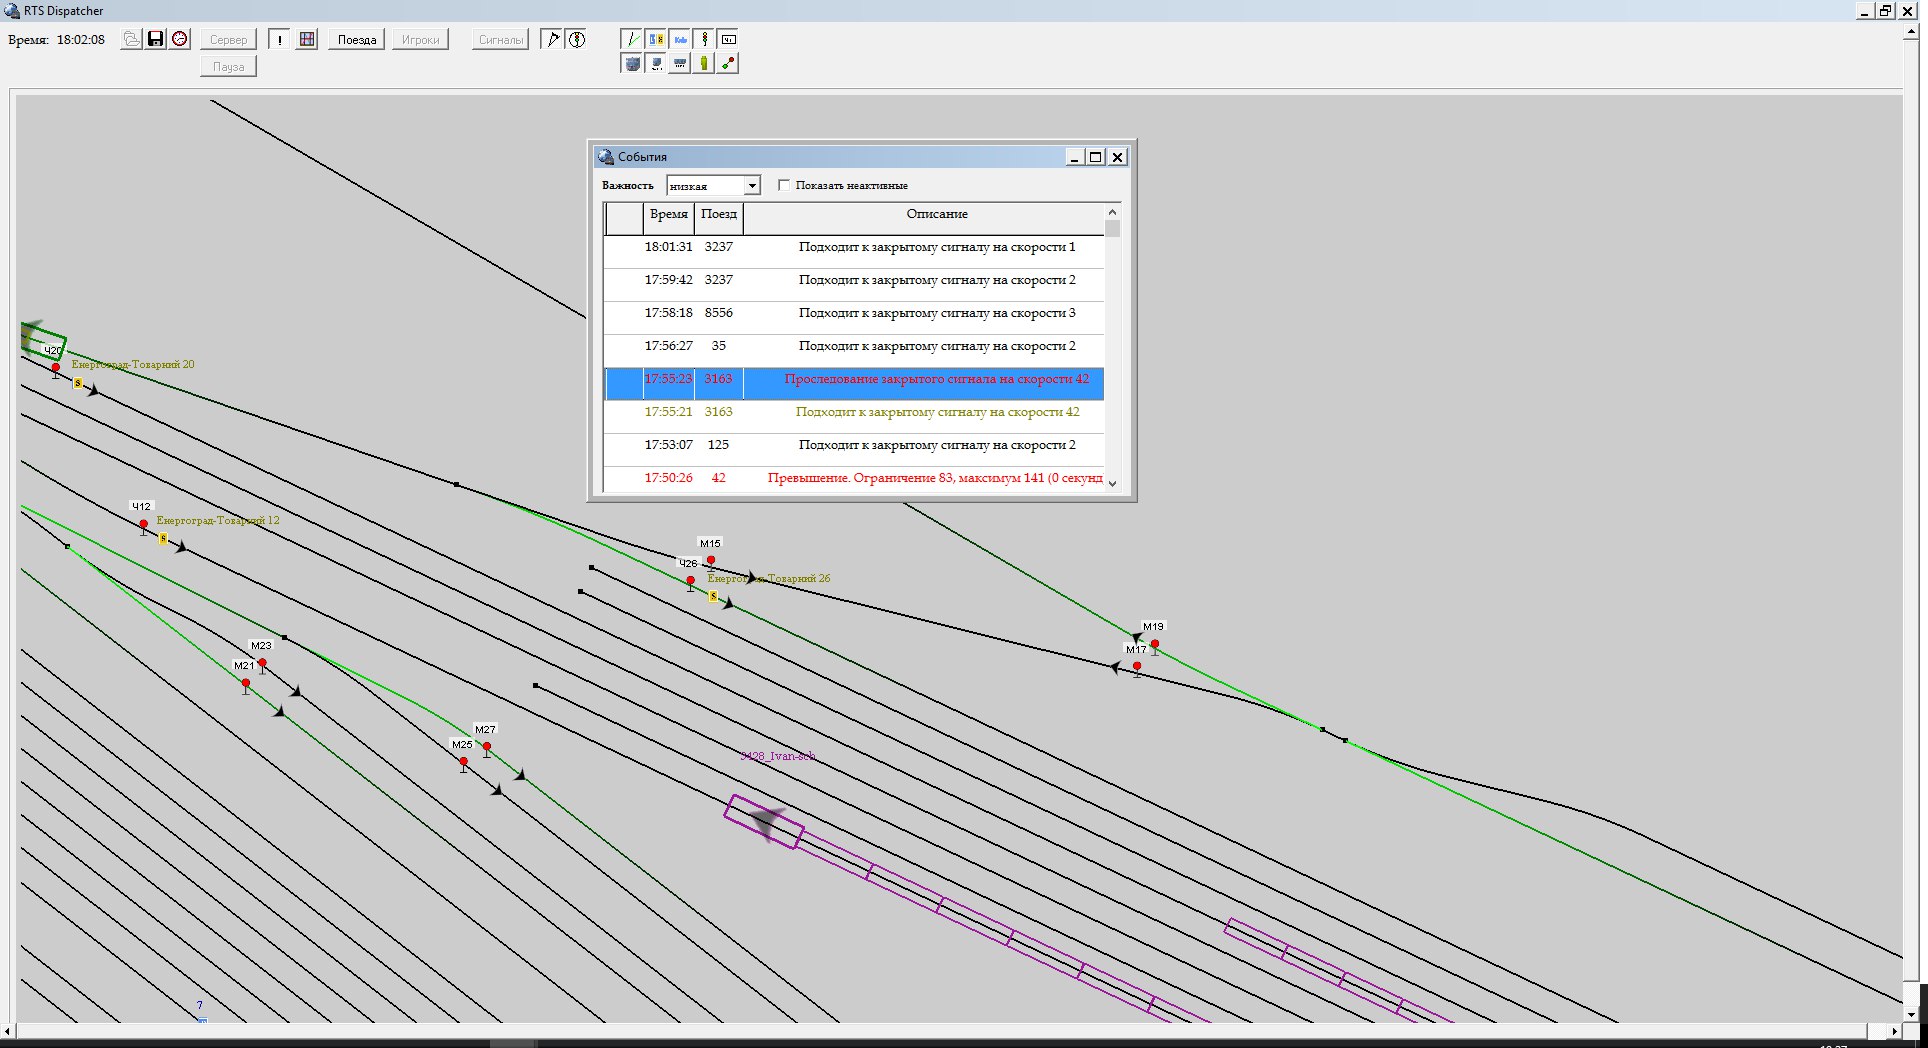The height and width of the screenshot is (1048, 1928).
Task: Click the red signal М17 on the map
Action: (1137, 667)
